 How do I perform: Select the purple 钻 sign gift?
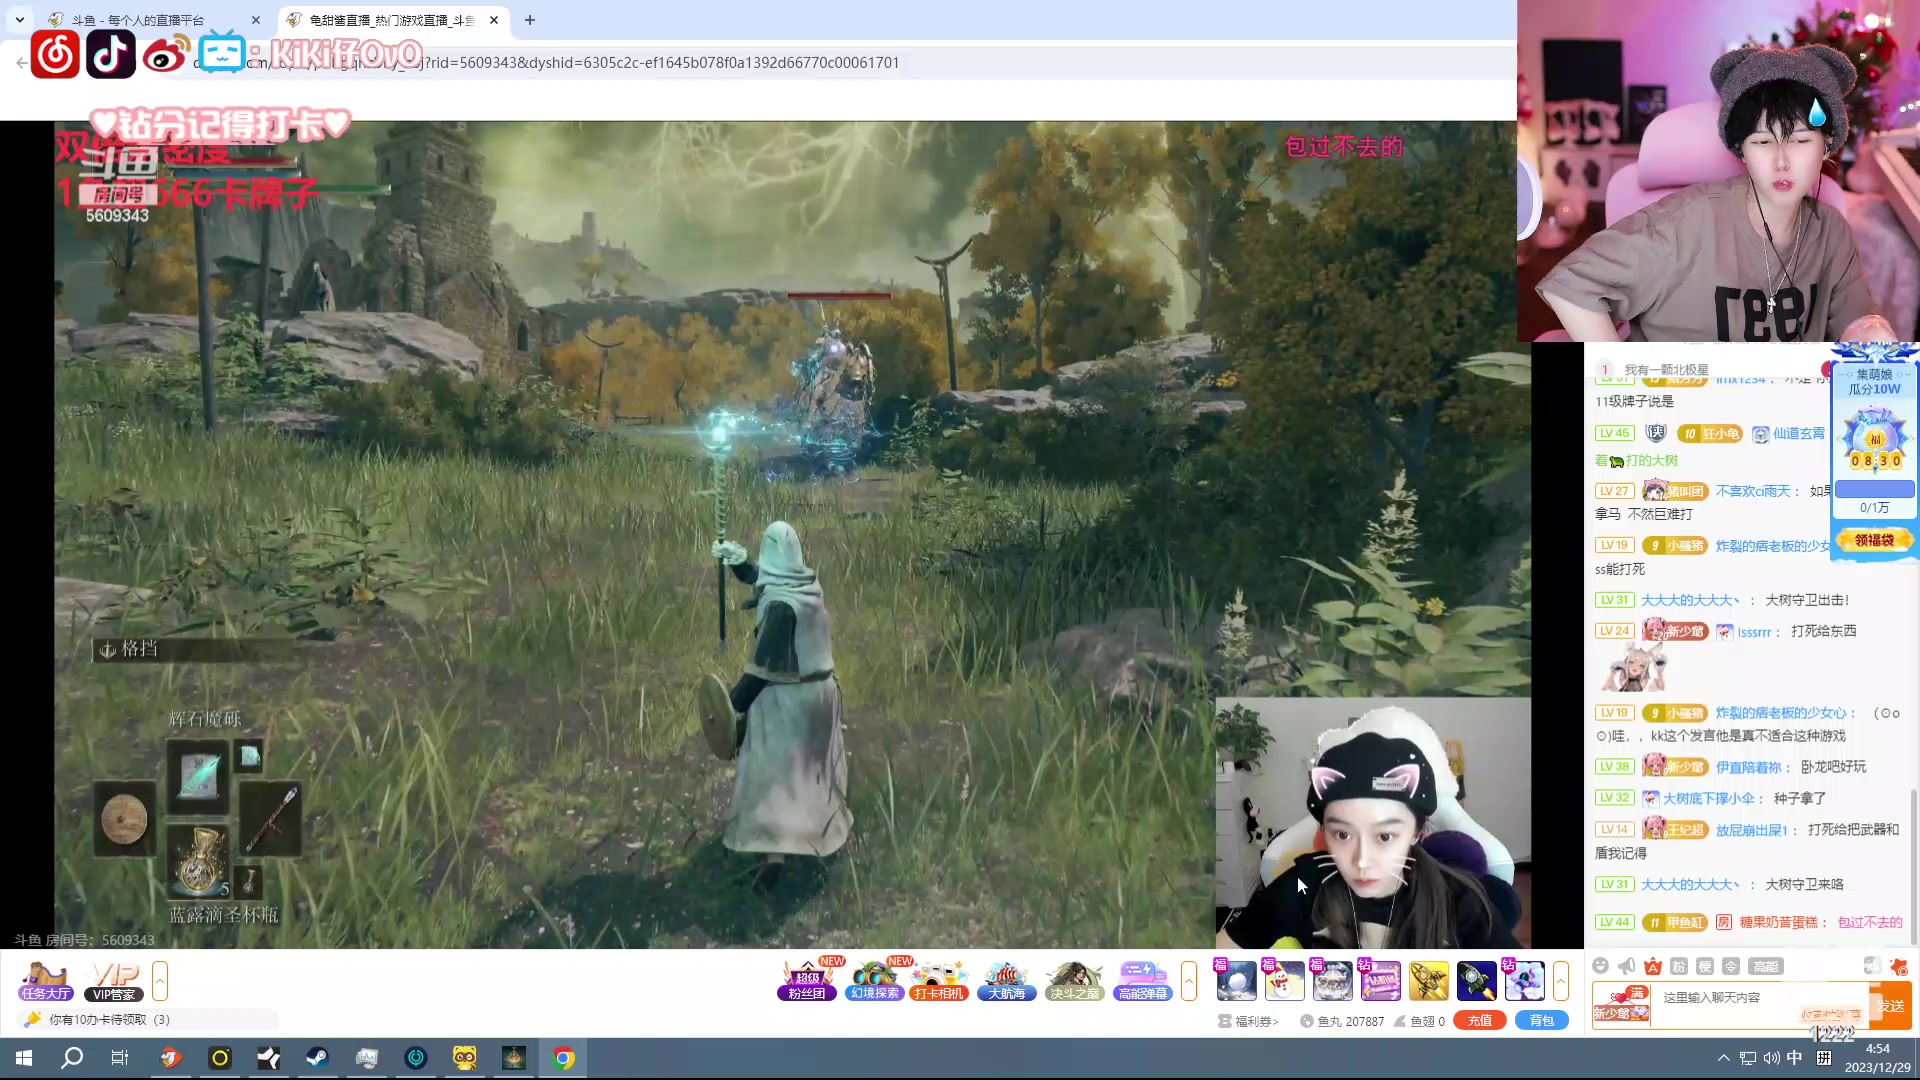click(1380, 980)
